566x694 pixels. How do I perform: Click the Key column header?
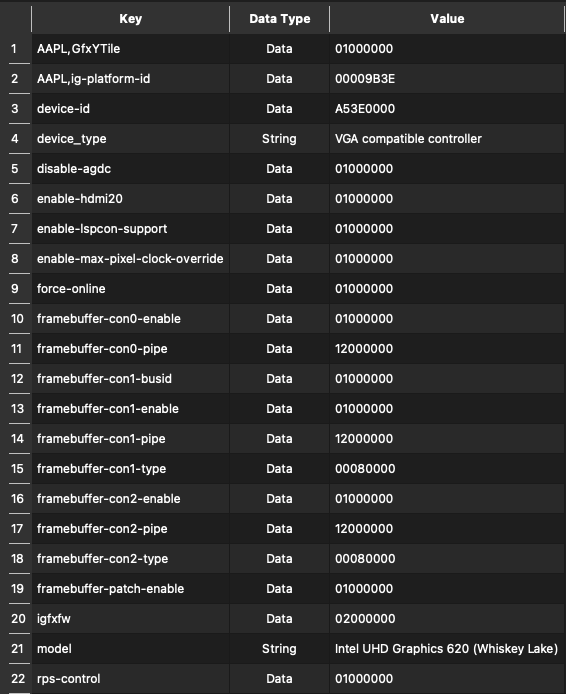point(131,19)
